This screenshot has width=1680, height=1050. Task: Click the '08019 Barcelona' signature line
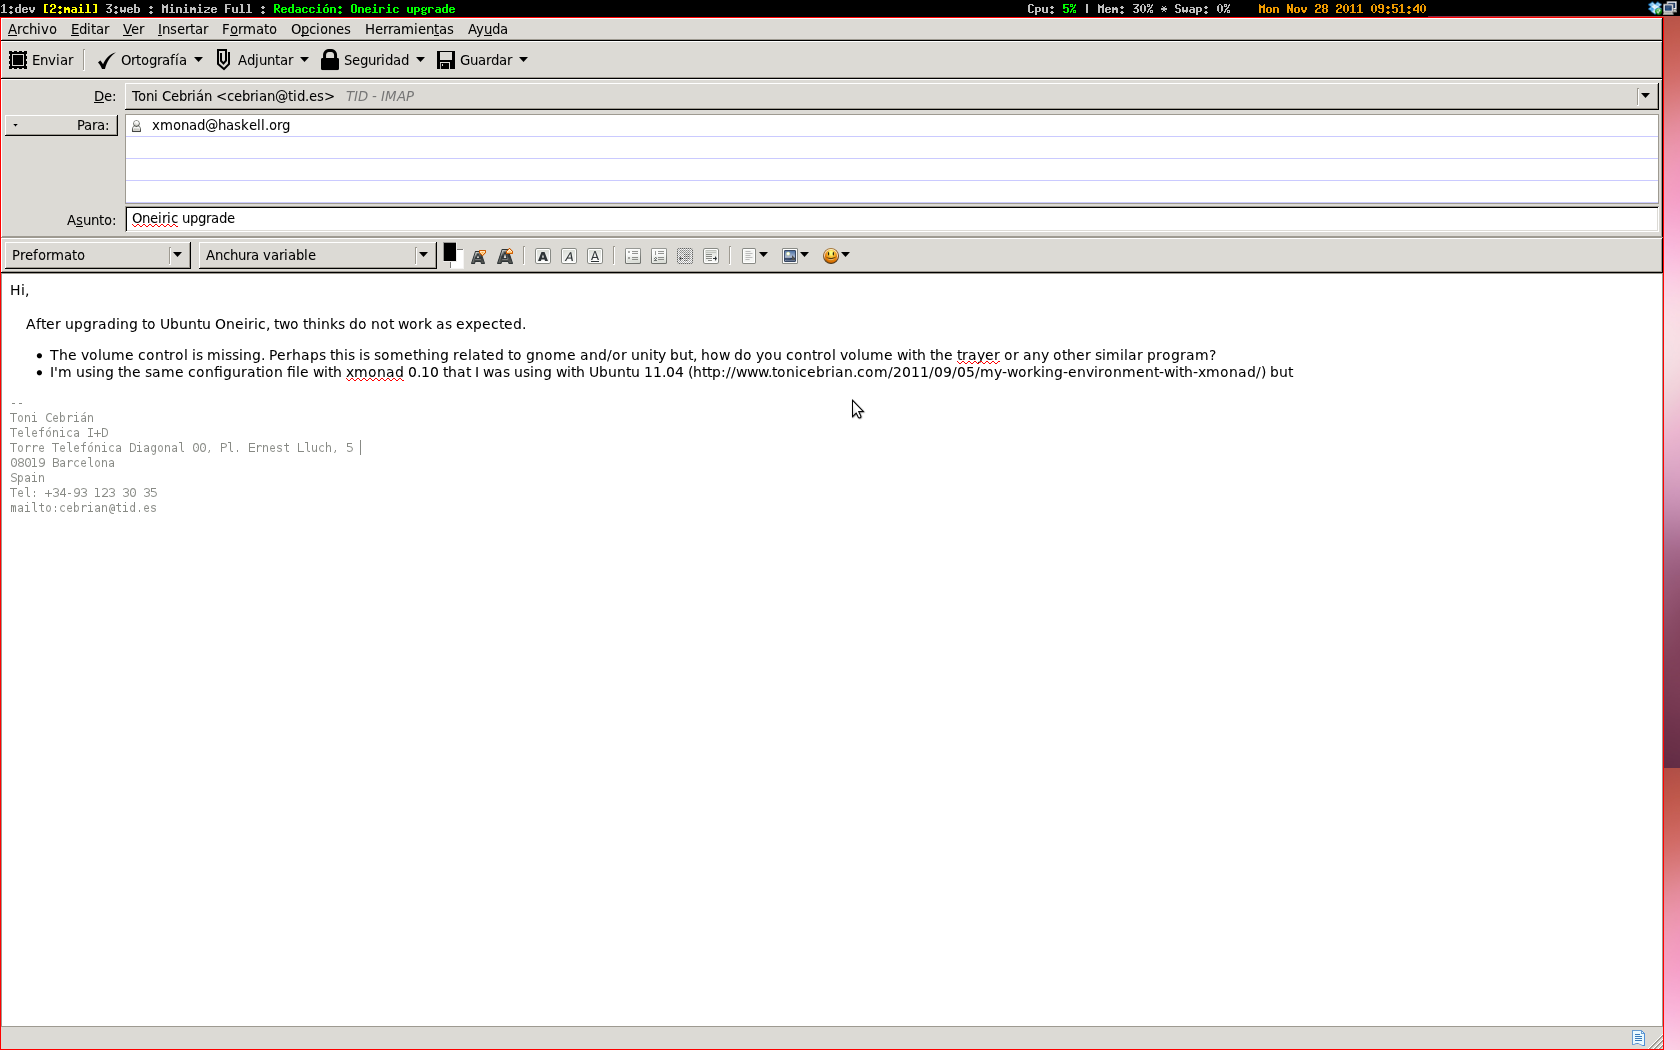pyautogui.click(x=62, y=463)
